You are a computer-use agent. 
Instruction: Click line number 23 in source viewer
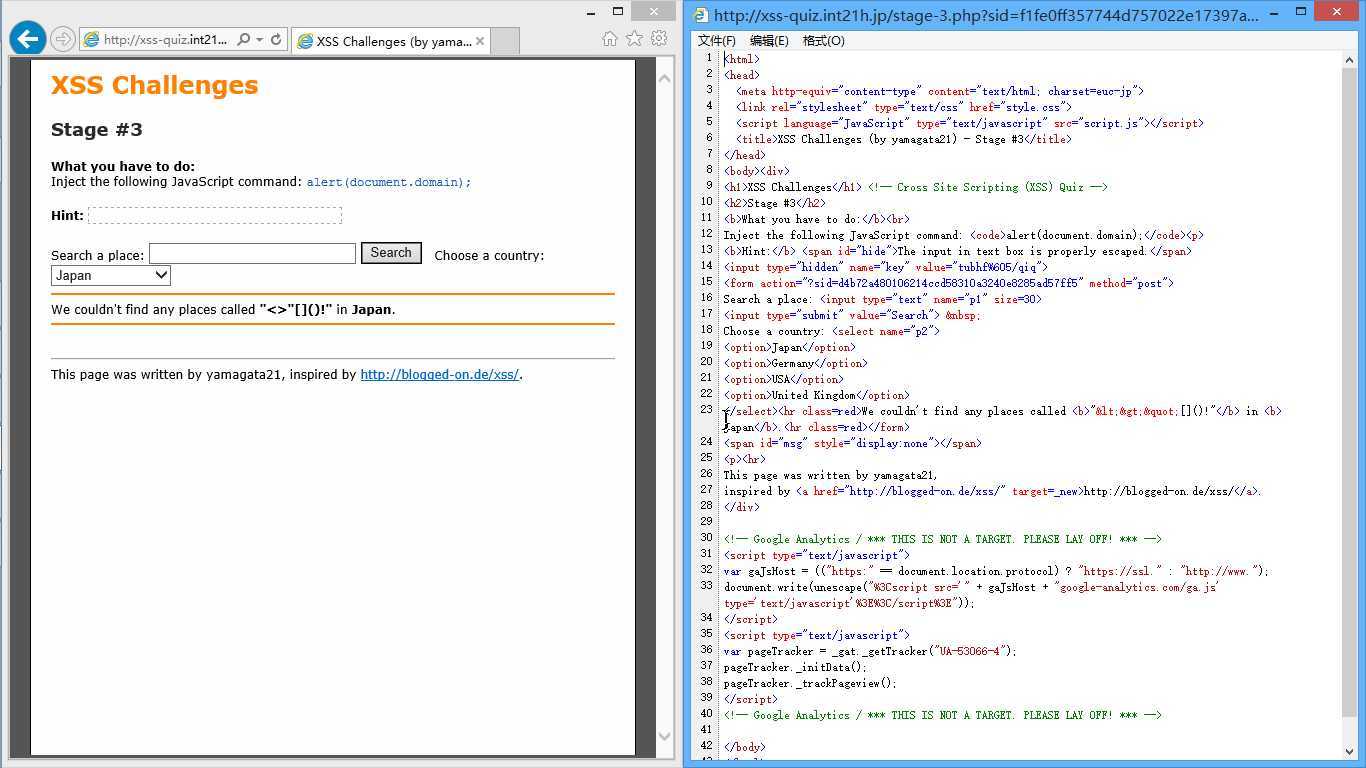[x=707, y=410]
